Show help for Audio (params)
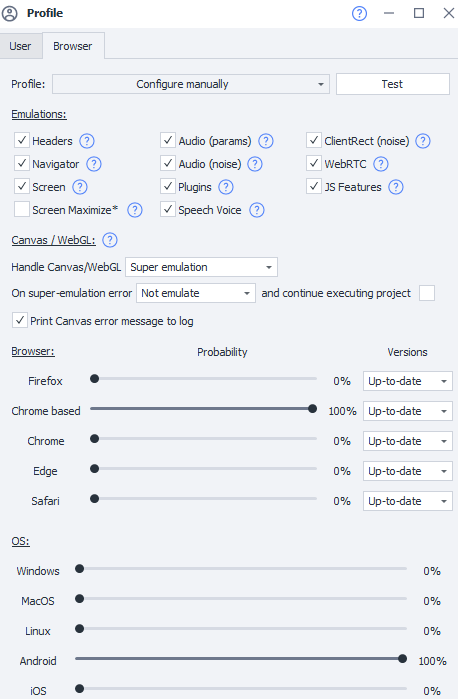 [266, 141]
